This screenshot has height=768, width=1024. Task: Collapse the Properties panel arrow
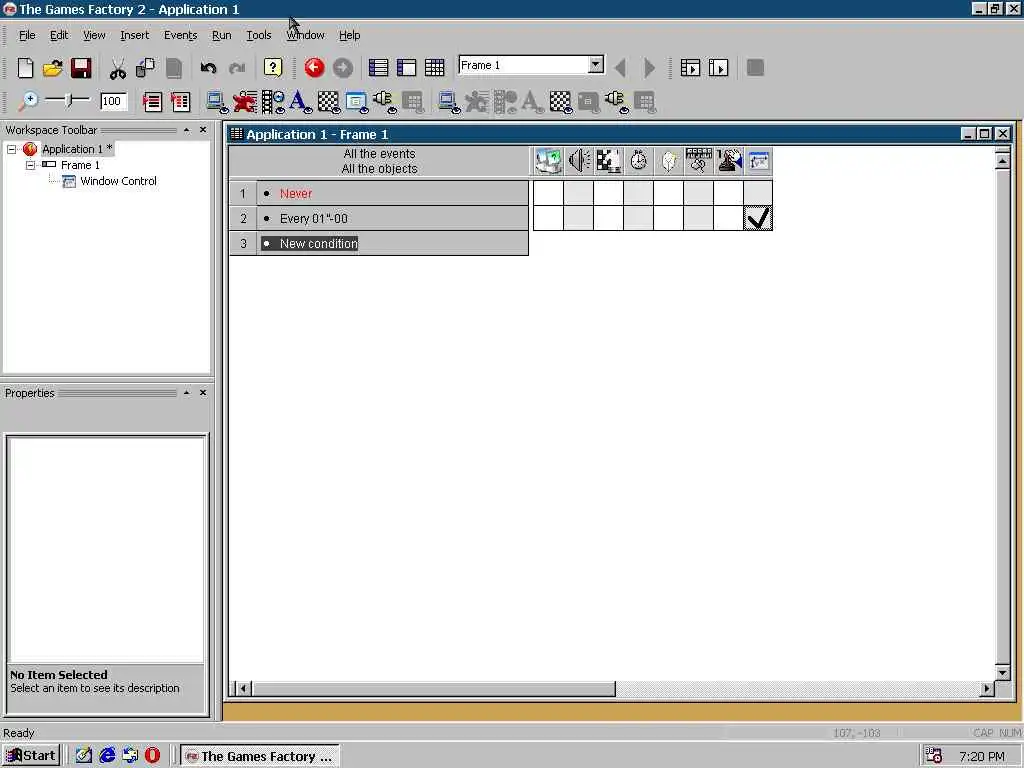coord(187,392)
